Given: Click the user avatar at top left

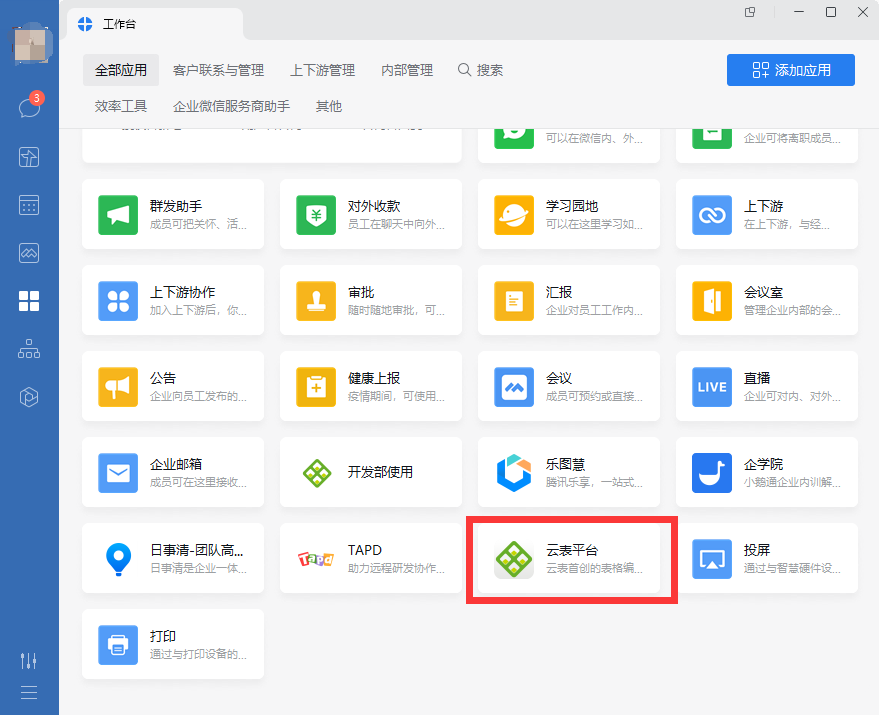Looking at the screenshot, I should pos(30,45).
